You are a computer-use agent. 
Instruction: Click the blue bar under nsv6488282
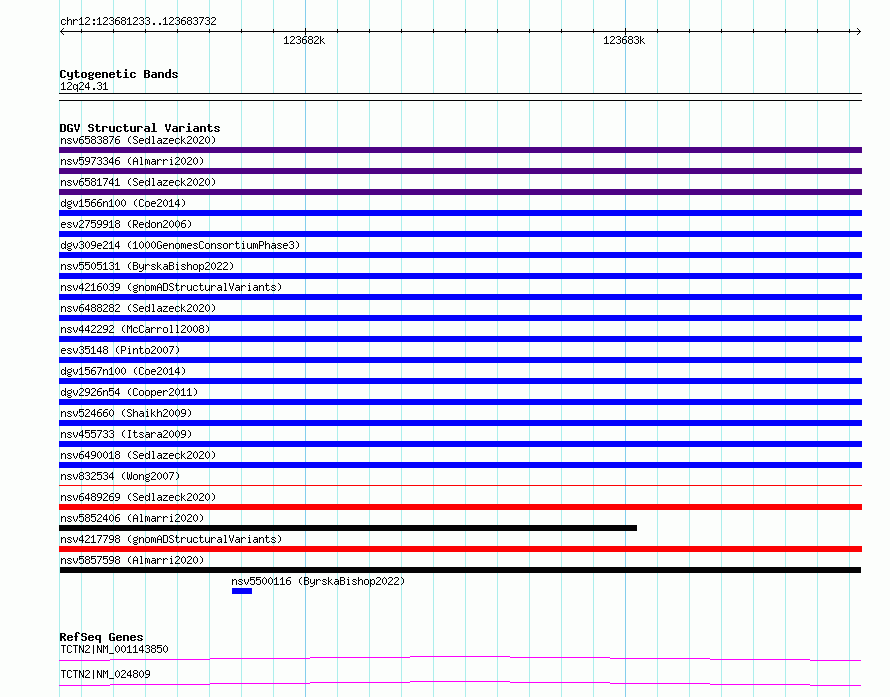pos(460,318)
